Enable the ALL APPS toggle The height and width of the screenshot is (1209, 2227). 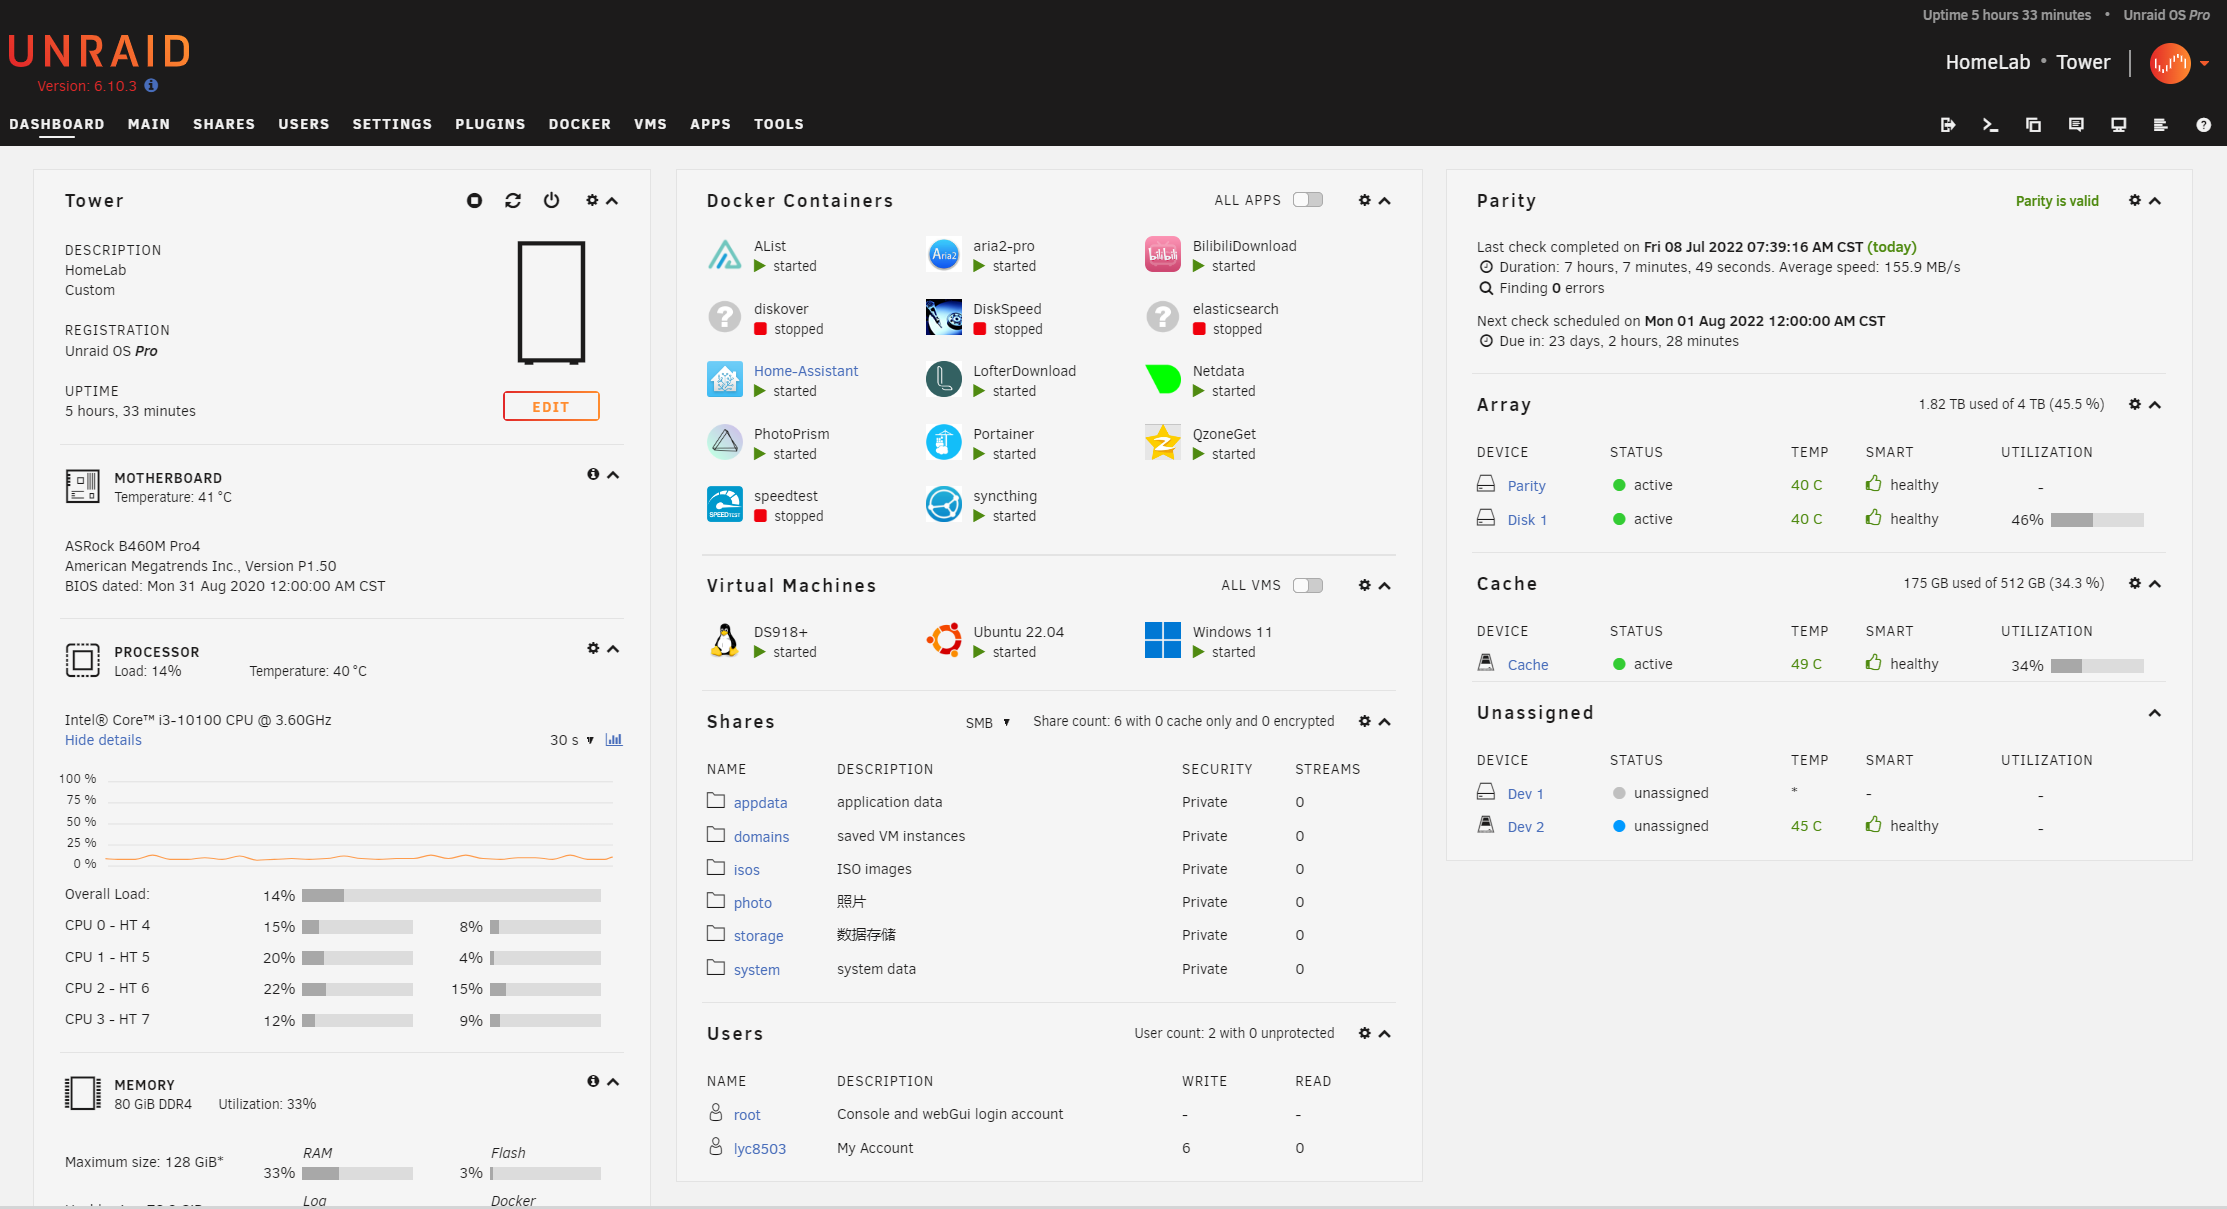[1308, 199]
